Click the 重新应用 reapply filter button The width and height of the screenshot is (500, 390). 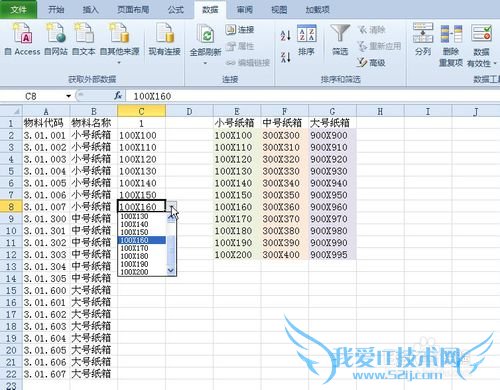coord(379,46)
